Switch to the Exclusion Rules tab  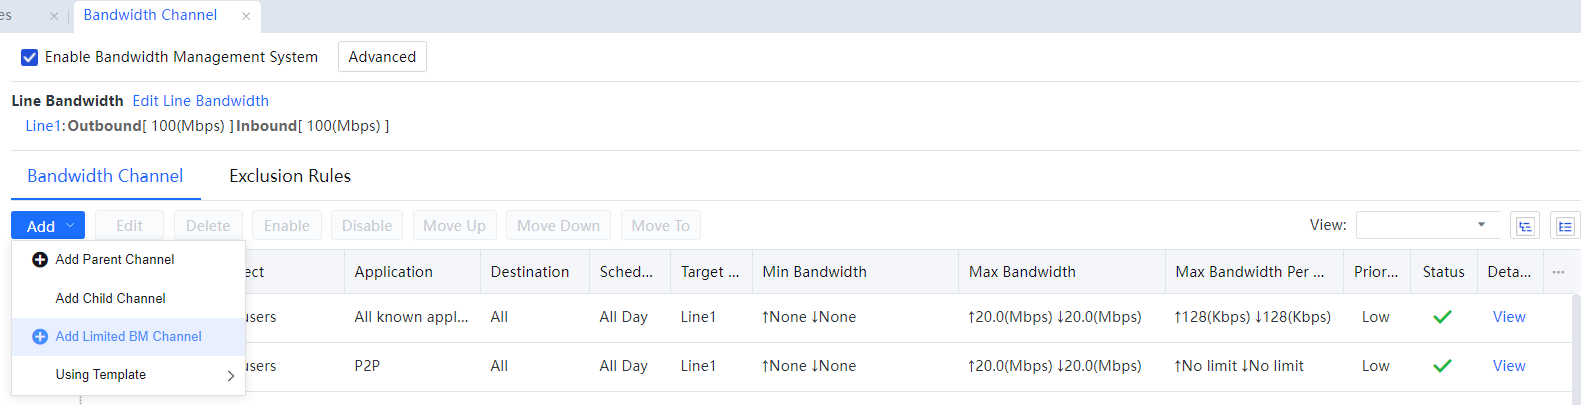pos(290,176)
